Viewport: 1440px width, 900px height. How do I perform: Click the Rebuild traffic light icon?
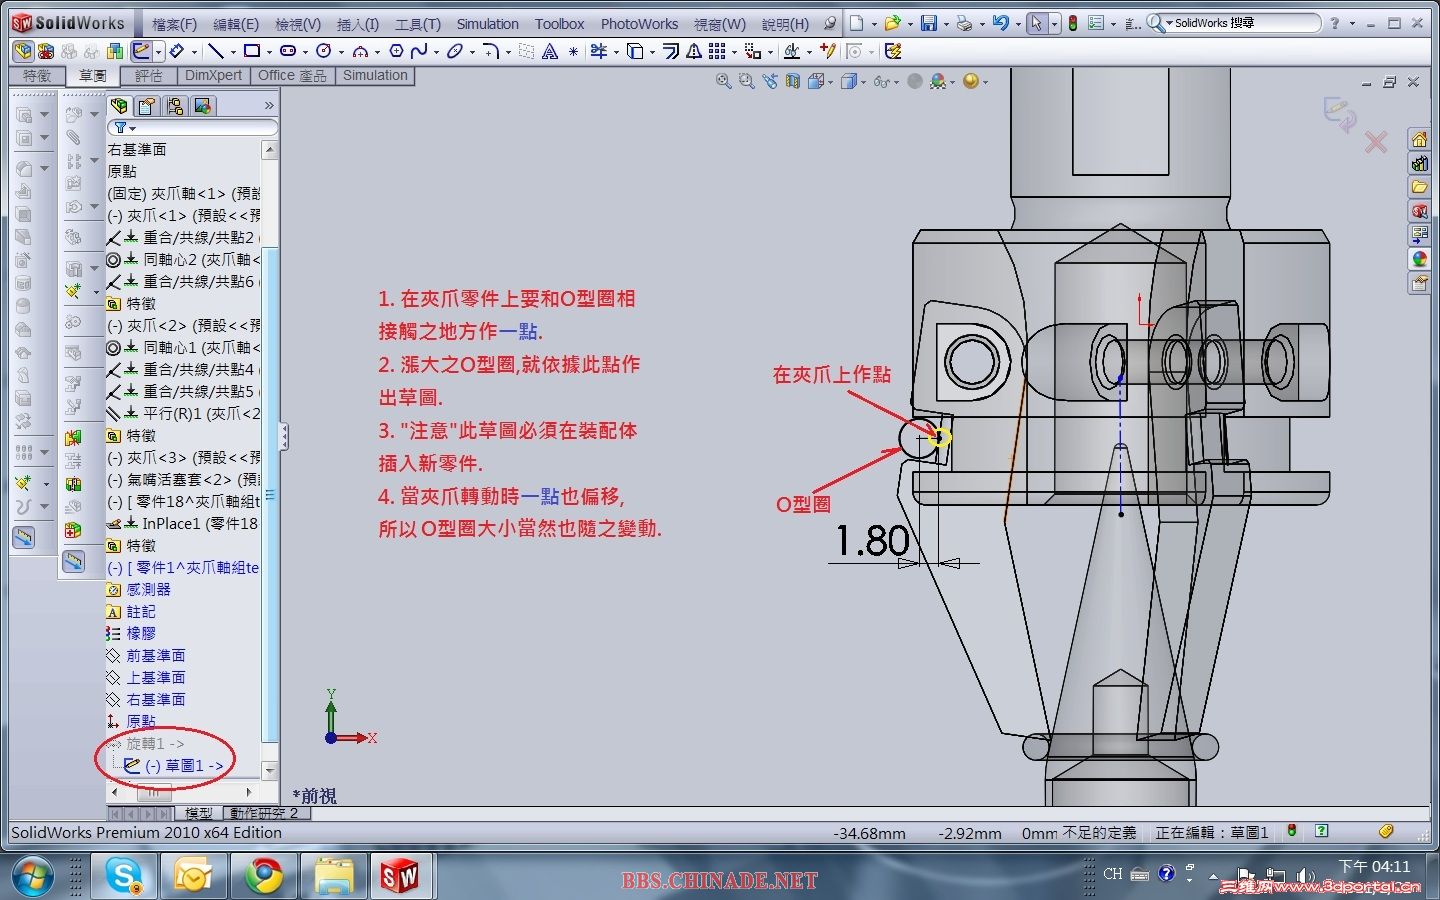pos(1073,23)
